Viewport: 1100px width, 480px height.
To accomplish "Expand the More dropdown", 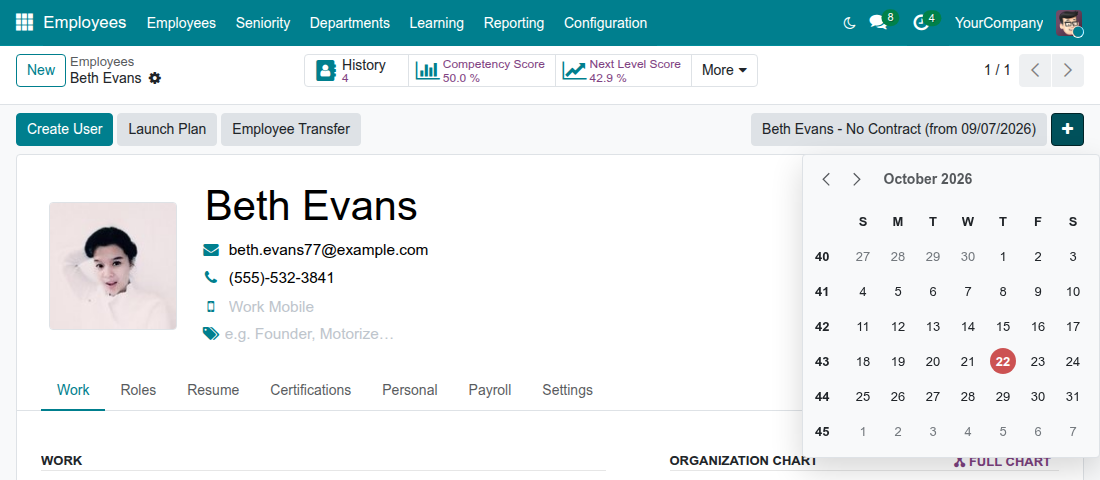I will coord(725,70).
